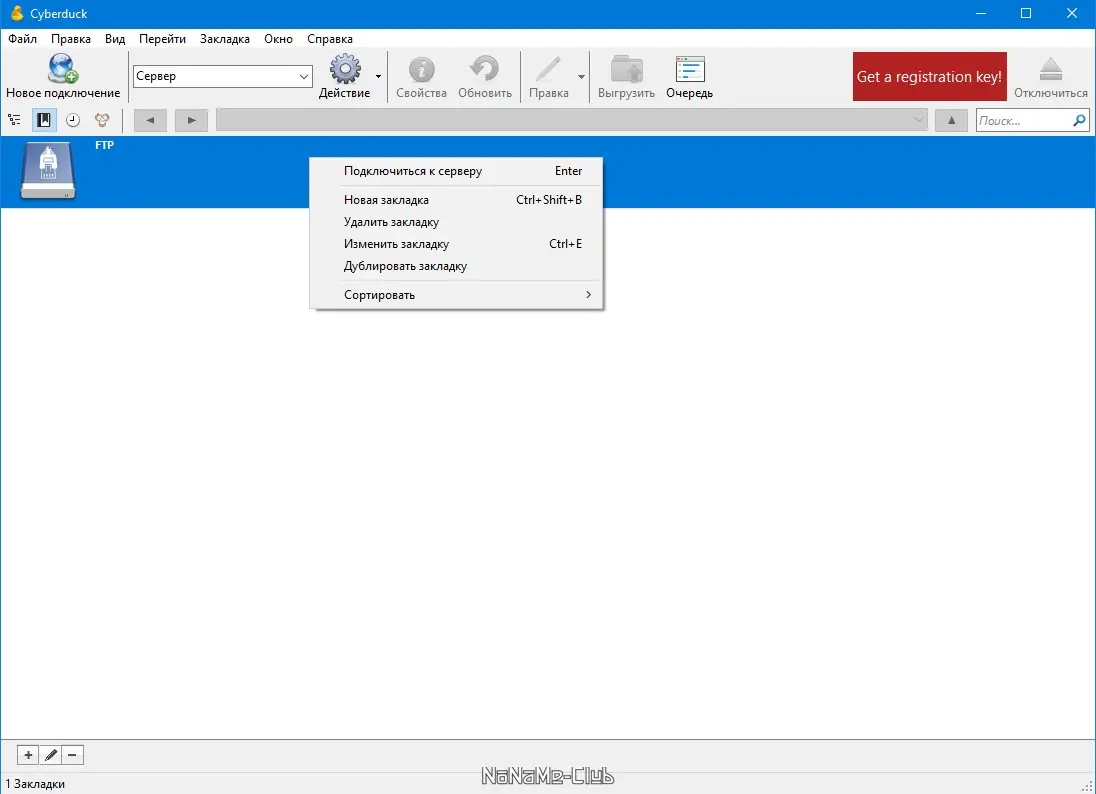Image resolution: width=1096 pixels, height=794 pixels.
Task: Show connection history clock icon
Action: click(73, 120)
